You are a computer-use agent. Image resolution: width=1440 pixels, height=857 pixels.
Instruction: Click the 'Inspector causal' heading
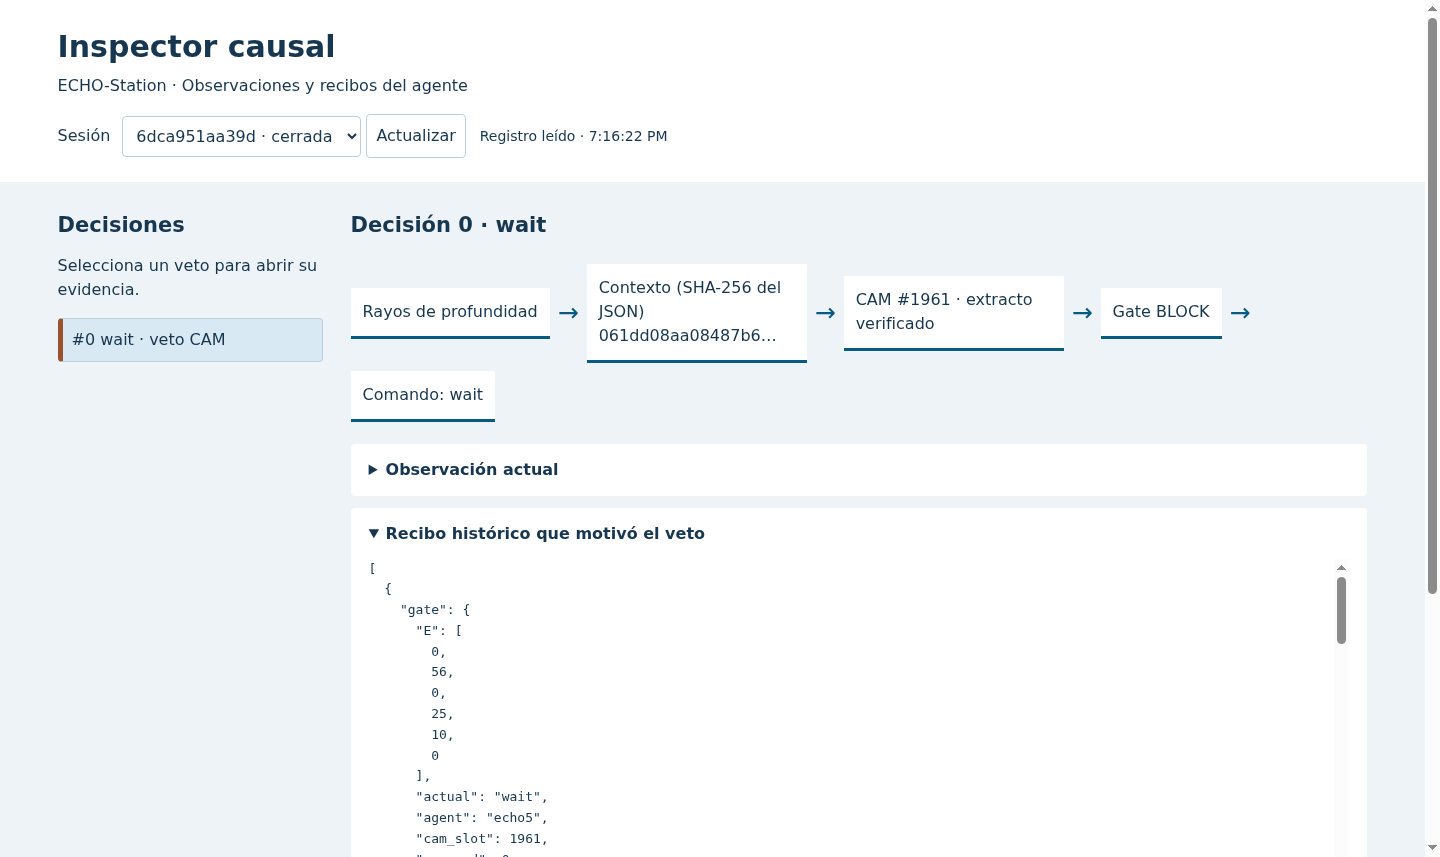tap(196, 47)
